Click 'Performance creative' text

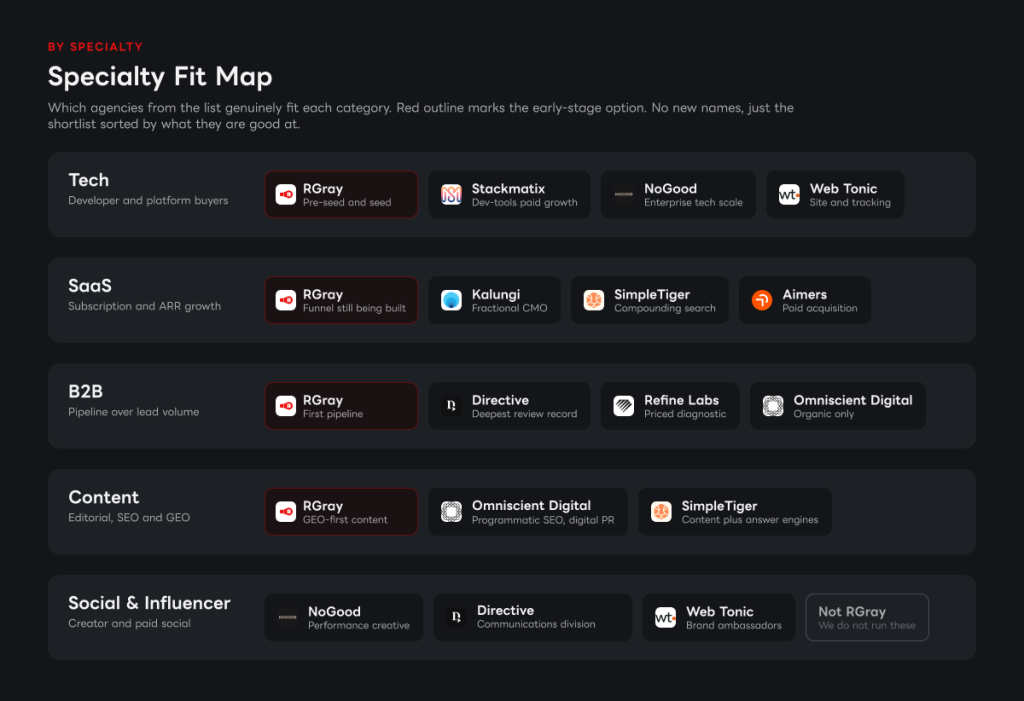(x=359, y=626)
